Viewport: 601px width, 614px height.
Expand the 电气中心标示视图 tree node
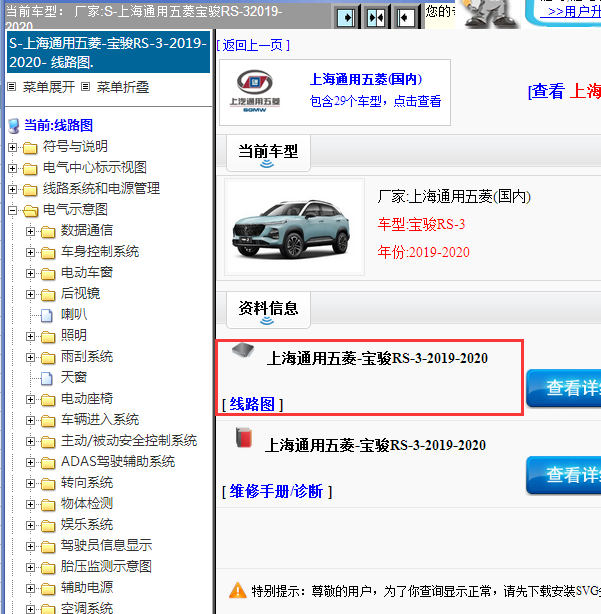coord(13,169)
